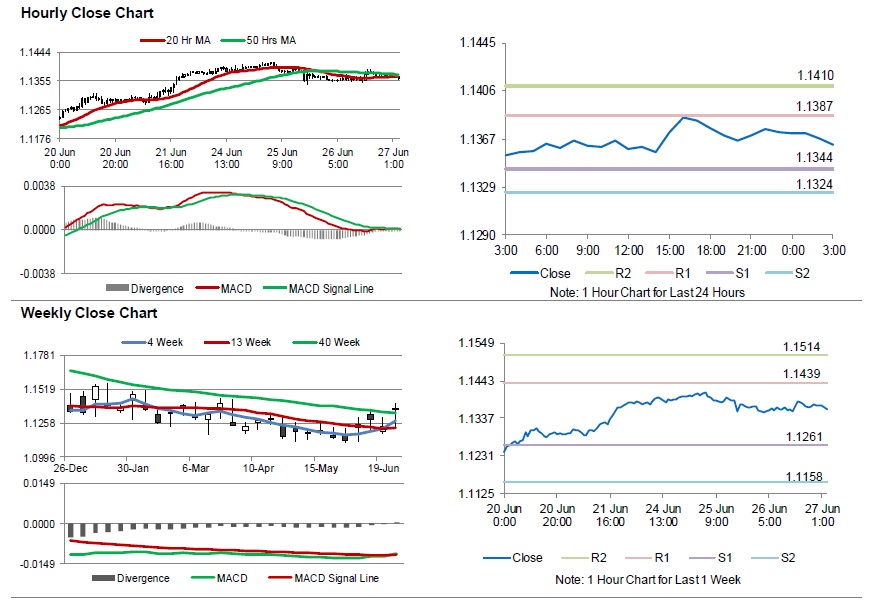Image resolution: width=873 pixels, height=601 pixels.
Task: Select the "13 Week" legend label
Action: [x=251, y=343]
